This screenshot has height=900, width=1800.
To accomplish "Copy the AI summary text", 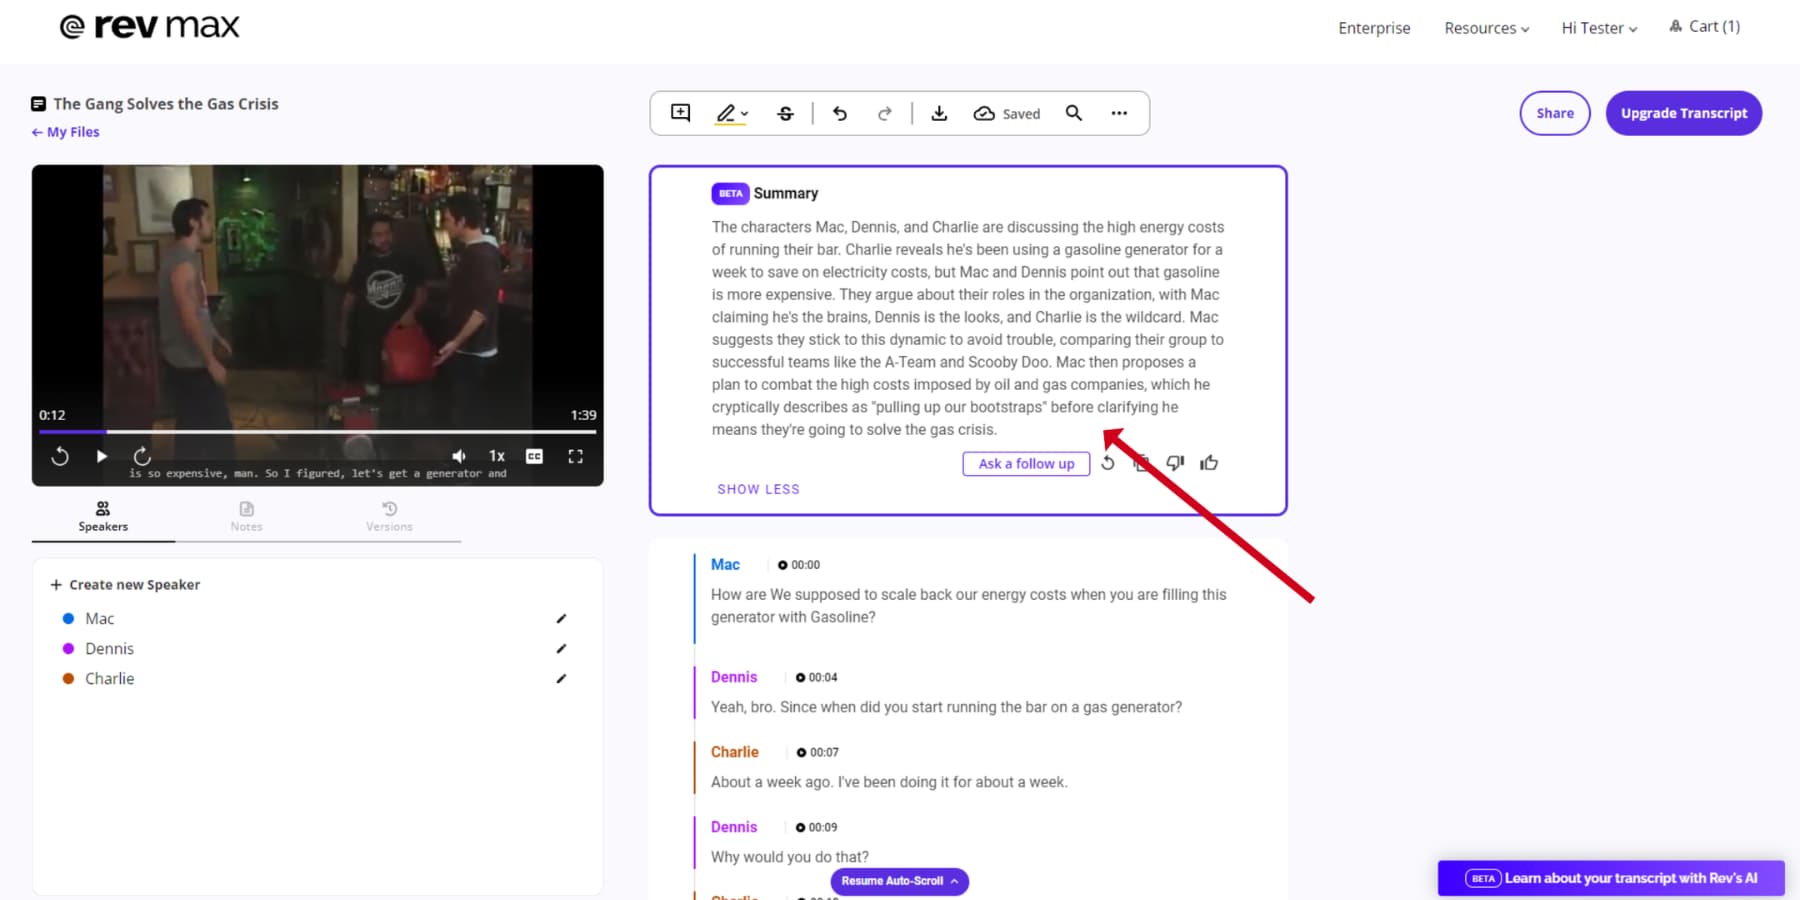I will (x=1141, y=463).
